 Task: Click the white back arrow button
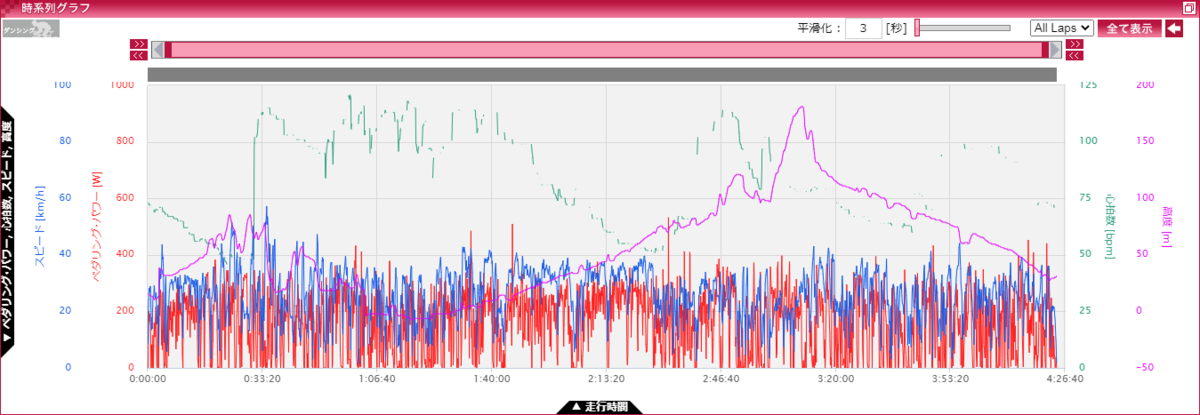(x=1174, y=28)
